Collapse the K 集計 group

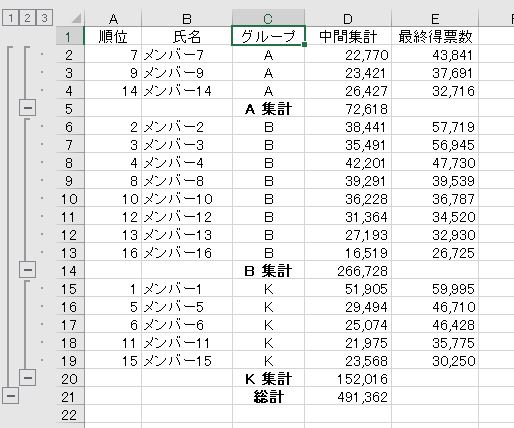[27, 378]
